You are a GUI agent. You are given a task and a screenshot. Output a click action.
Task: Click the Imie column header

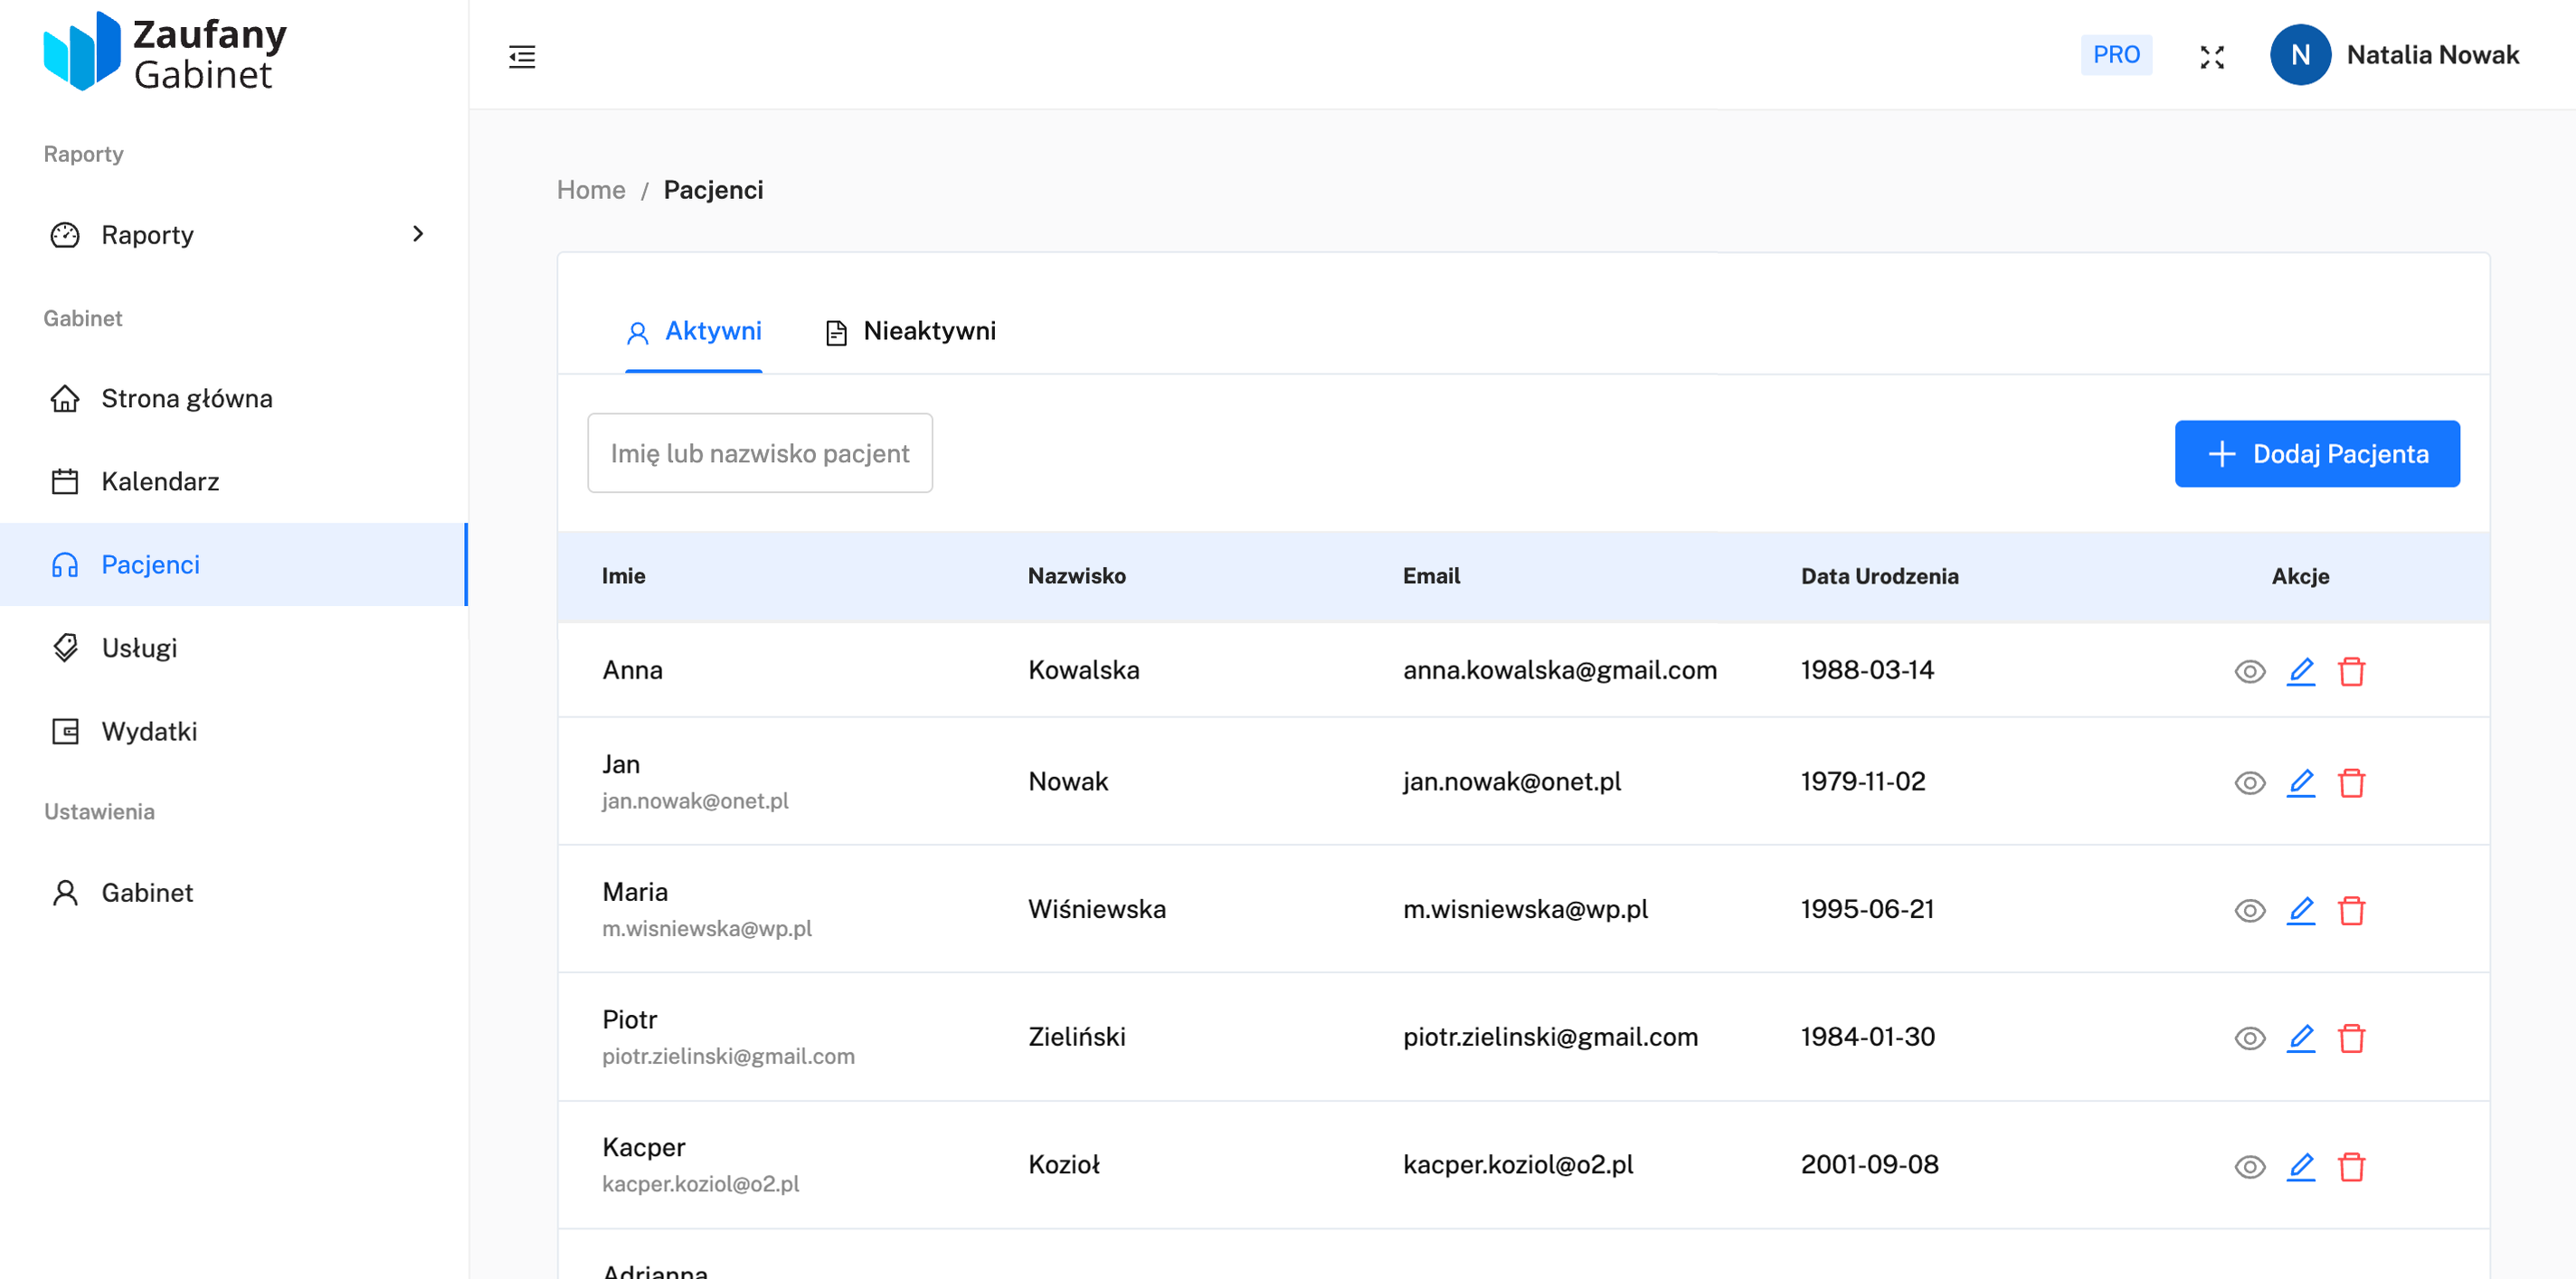tap(623, 576)
